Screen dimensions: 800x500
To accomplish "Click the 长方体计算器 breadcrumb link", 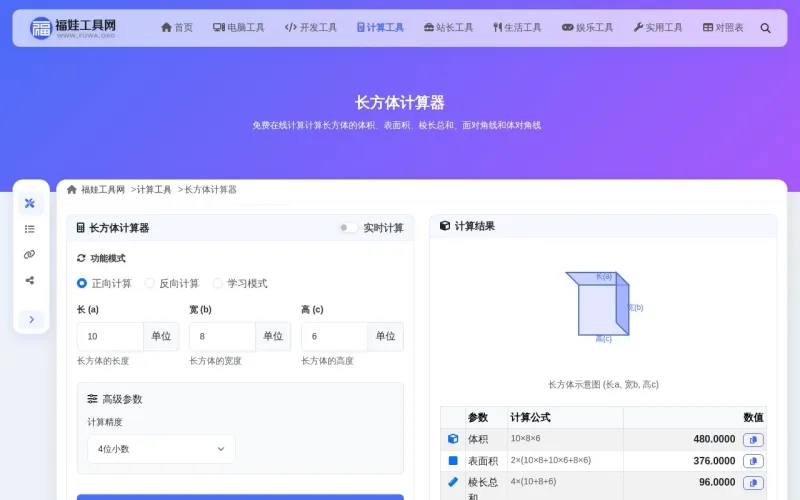I will [210, 189].
